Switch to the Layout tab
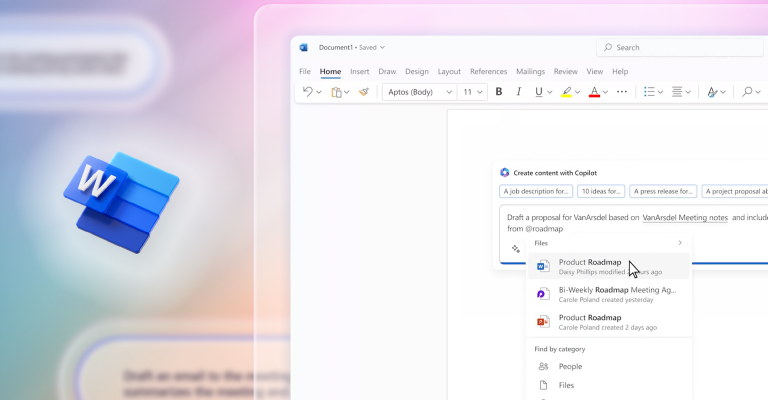This screenshot has width=768, height=400. tap(449, 71)
